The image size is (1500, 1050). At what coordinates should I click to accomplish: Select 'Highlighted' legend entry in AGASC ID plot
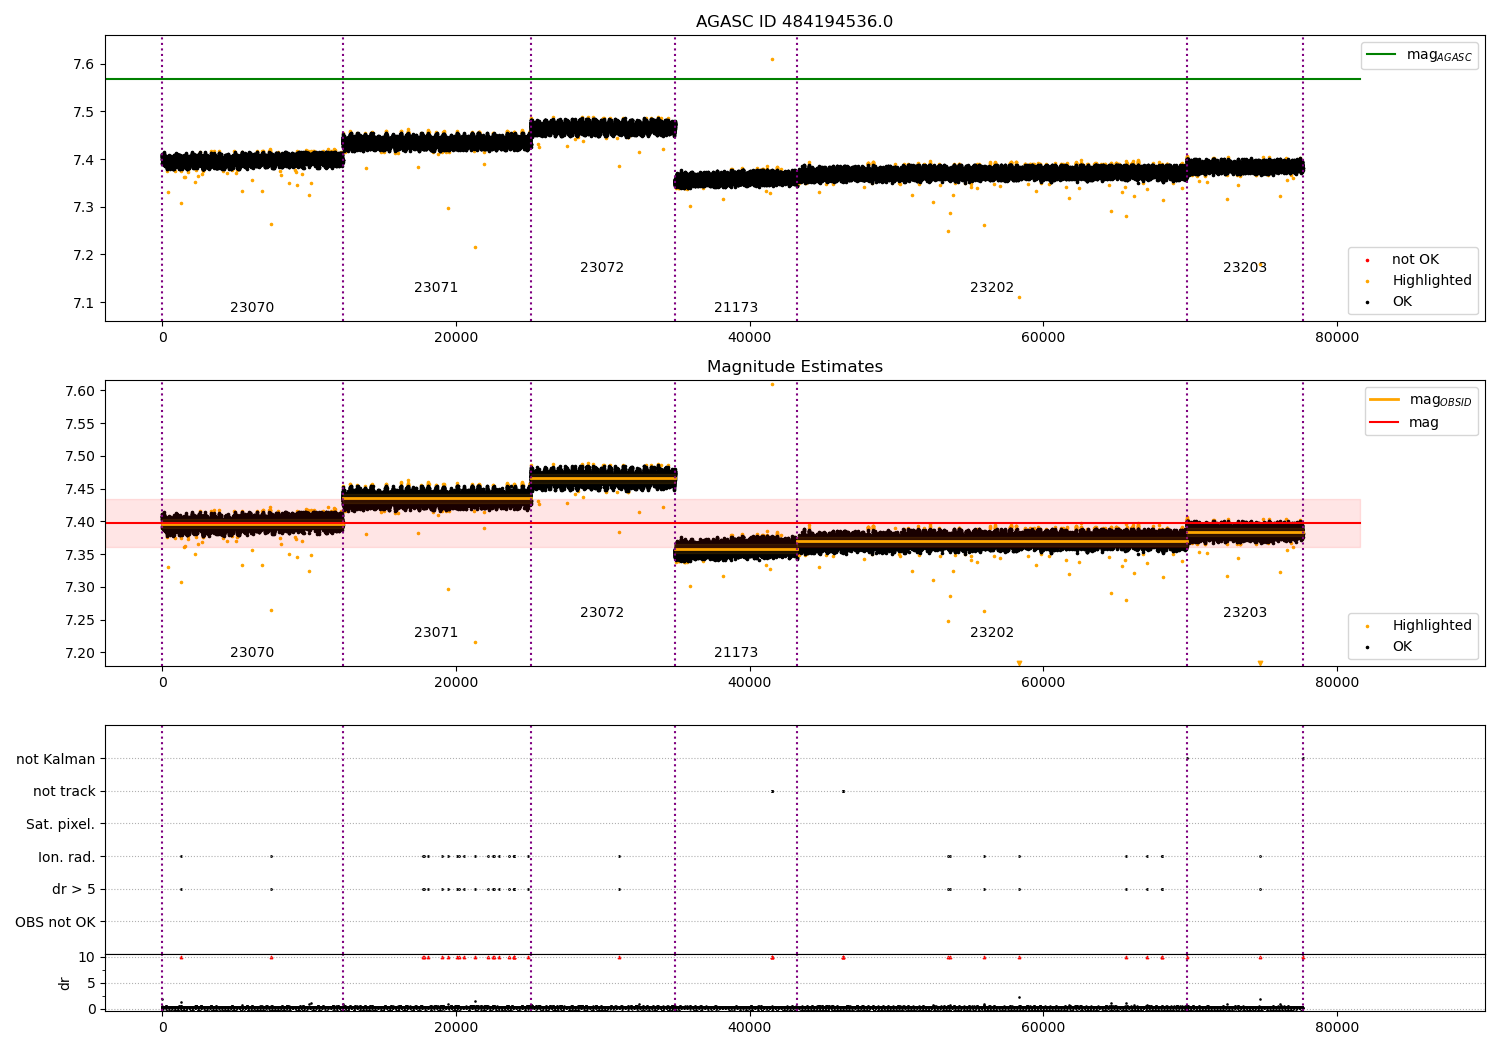pos(1432,281)
